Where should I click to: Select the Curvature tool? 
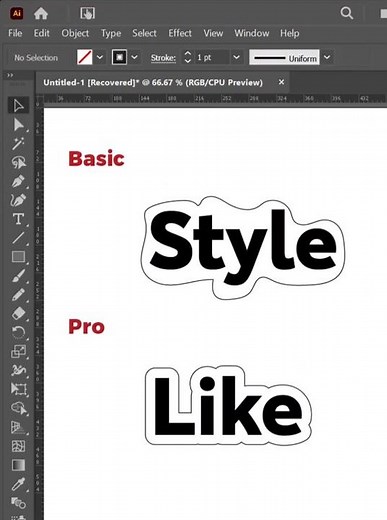tap(18, 200)
